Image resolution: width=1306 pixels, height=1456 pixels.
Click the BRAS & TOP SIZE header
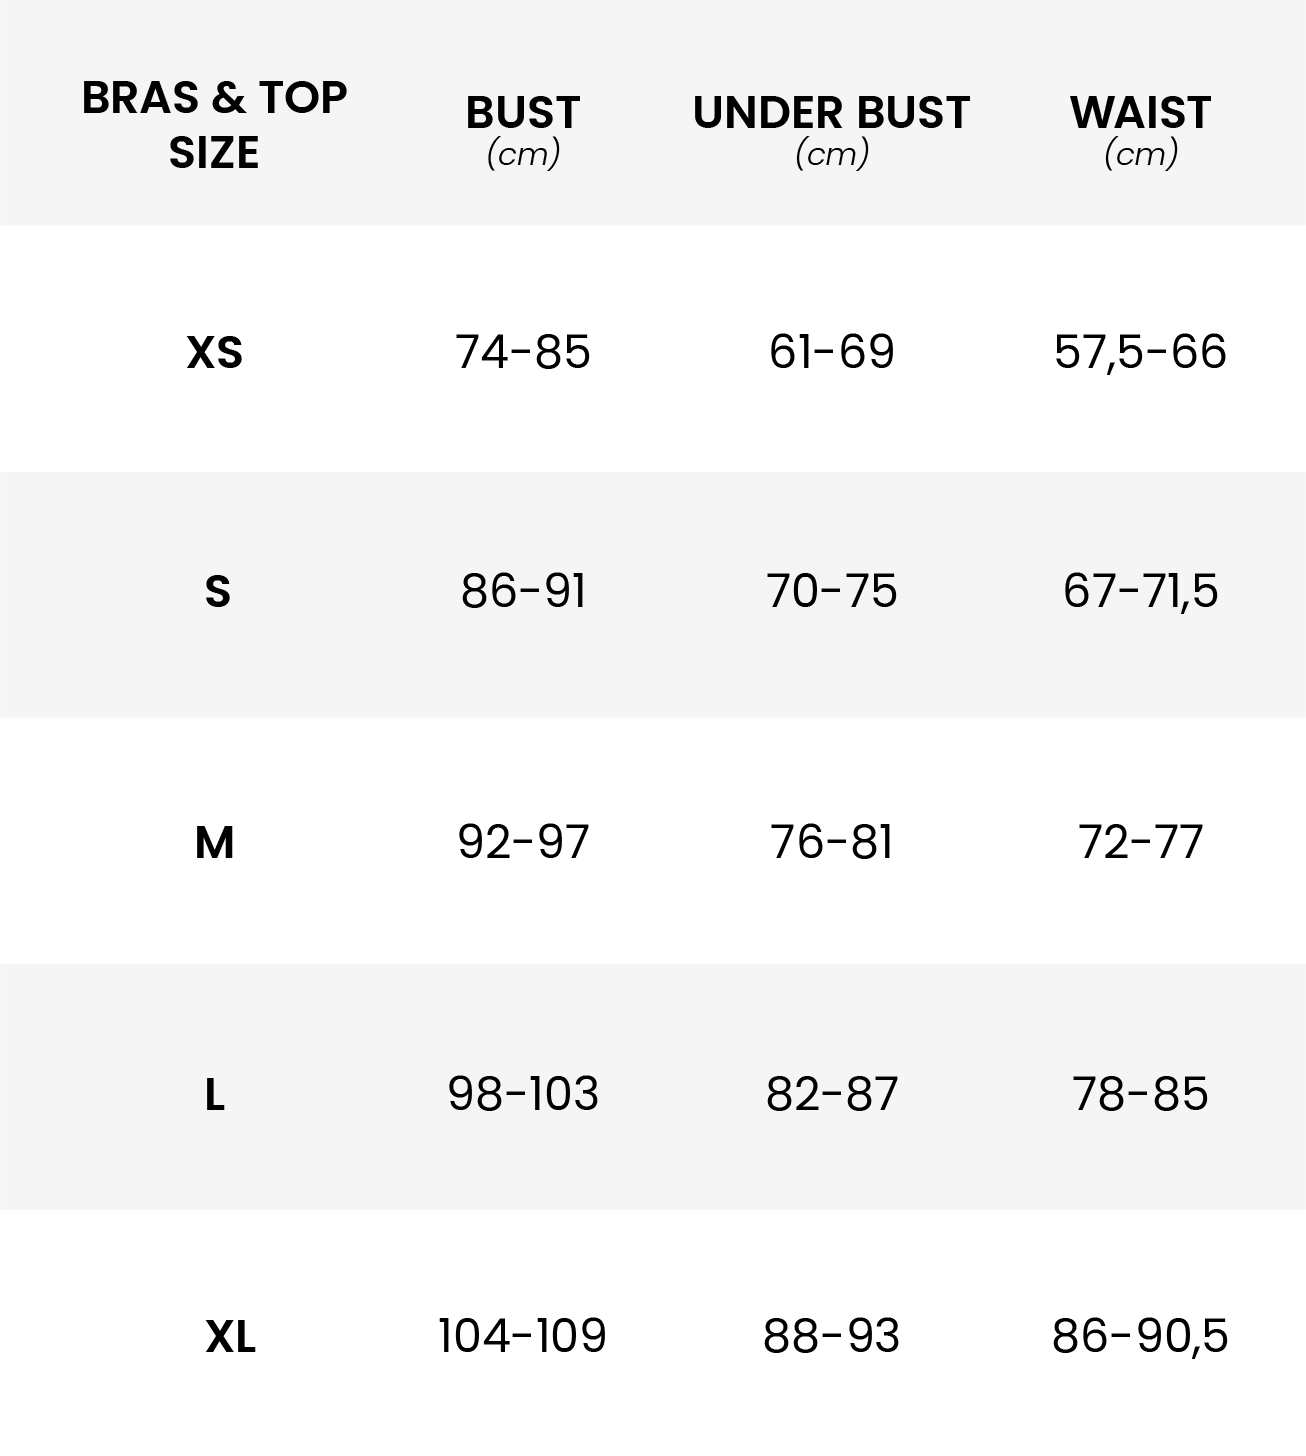point(214,125)
